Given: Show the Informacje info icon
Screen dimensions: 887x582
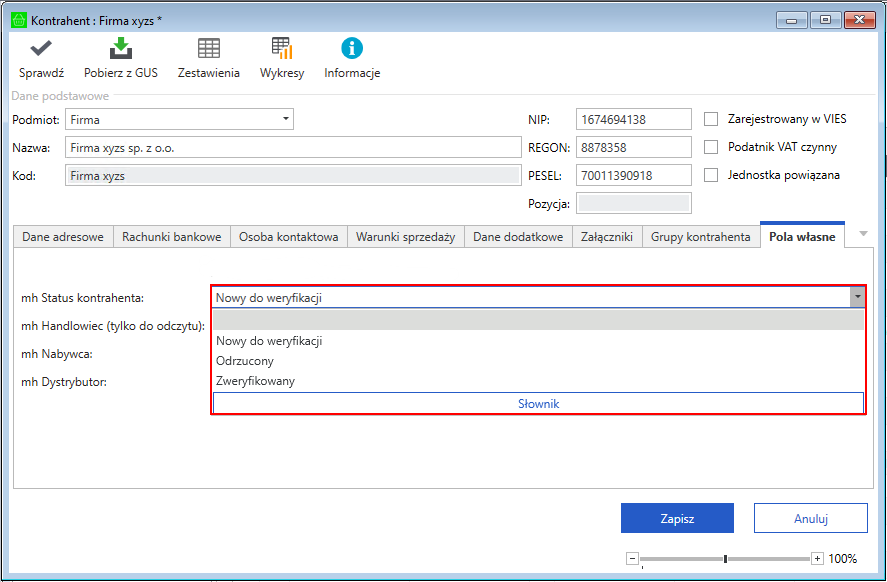Looking at the screenshot, I should (x=352, y=49).
